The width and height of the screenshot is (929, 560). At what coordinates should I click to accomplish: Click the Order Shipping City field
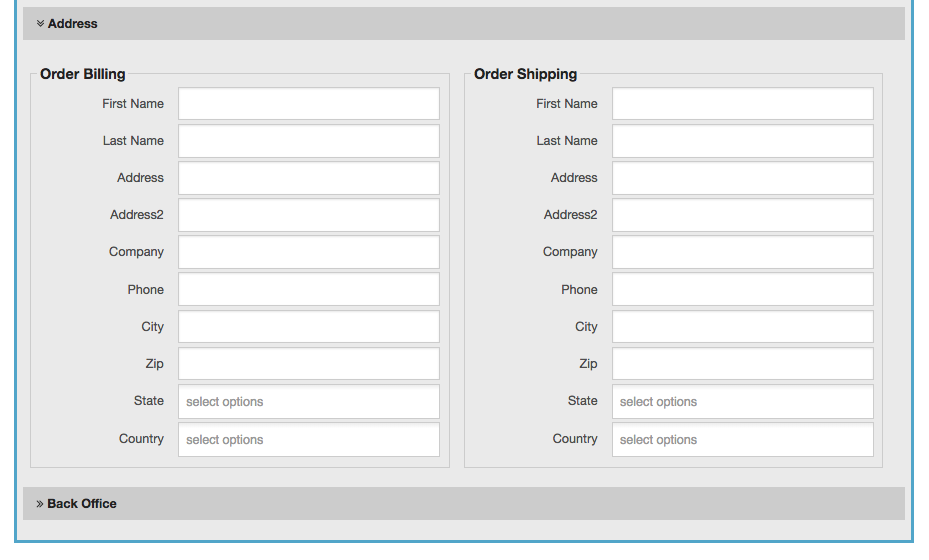click(742, 327)
